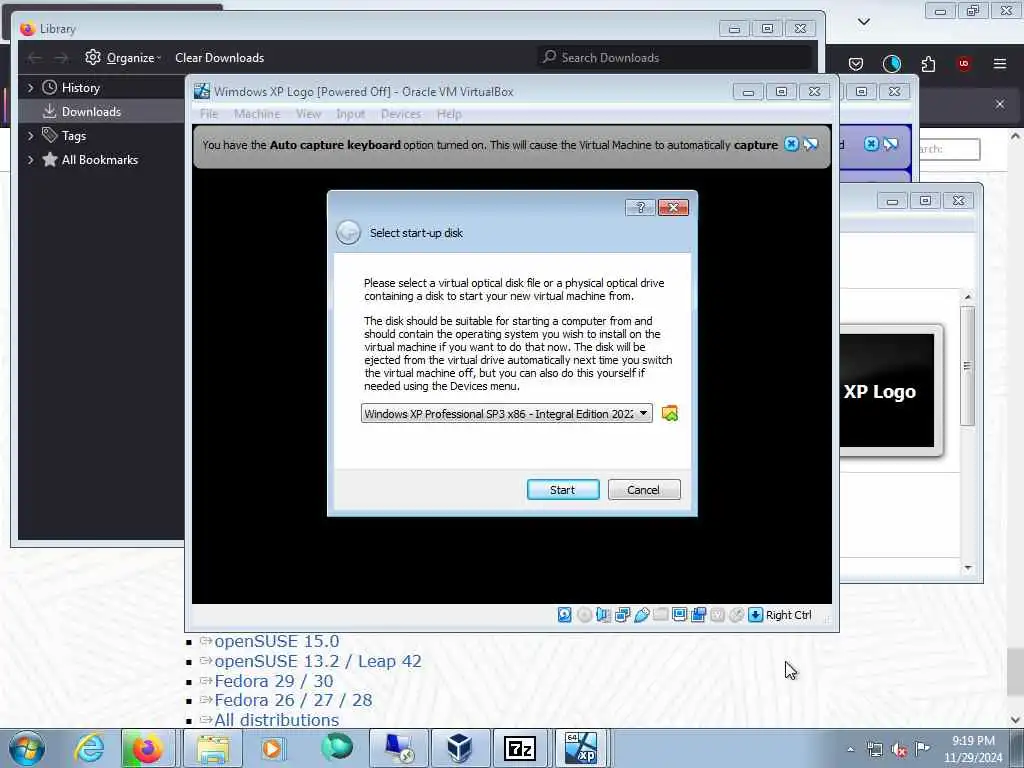Close the start-up disk dialog with red X
Image resolution: width=1024 pixels, height=768 pixels.
pos(673,208)
